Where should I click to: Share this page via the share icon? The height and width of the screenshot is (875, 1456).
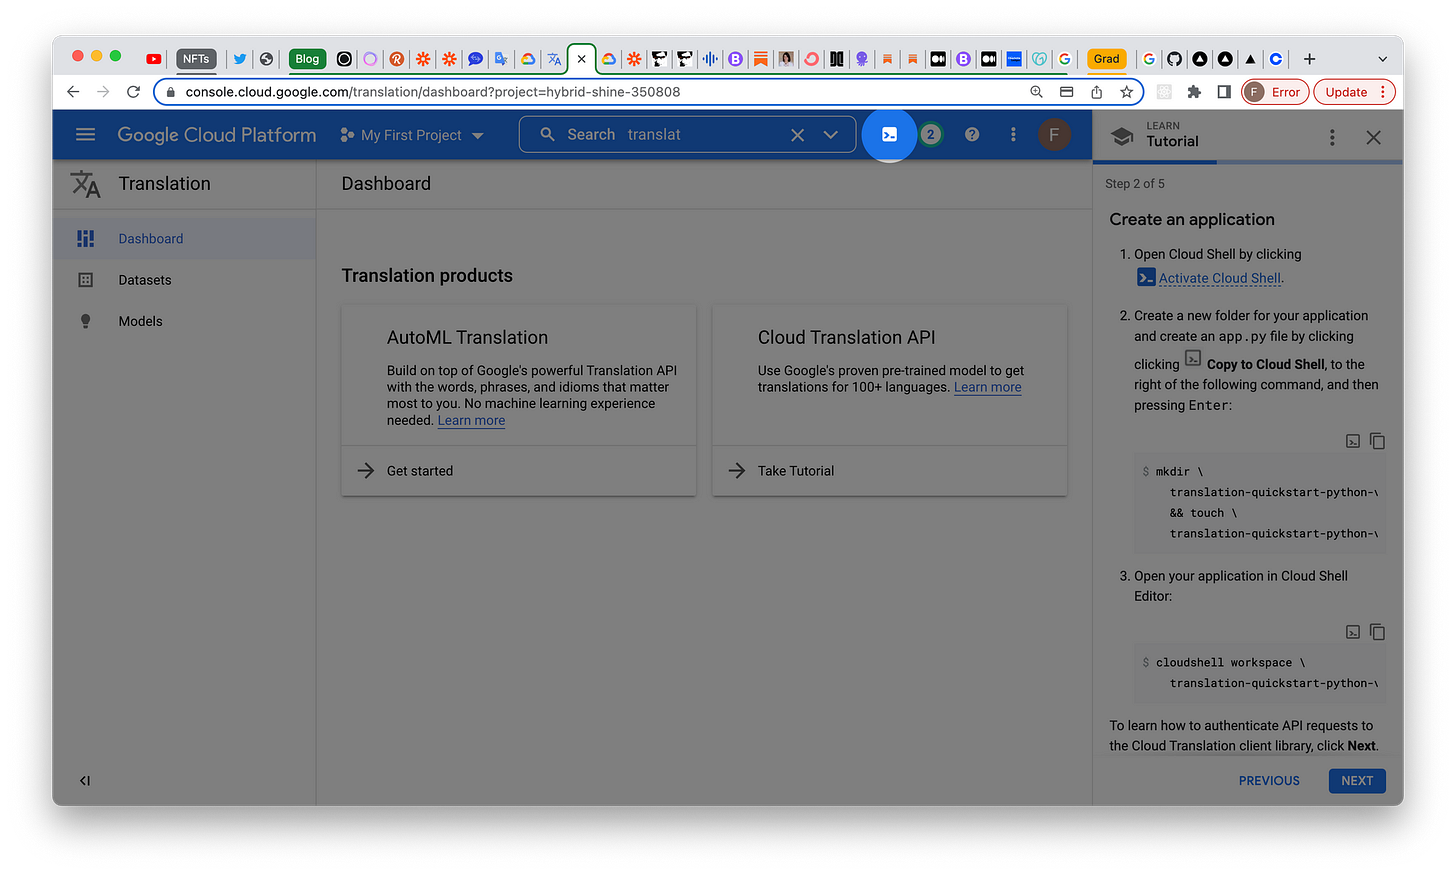pos(1097,92)
